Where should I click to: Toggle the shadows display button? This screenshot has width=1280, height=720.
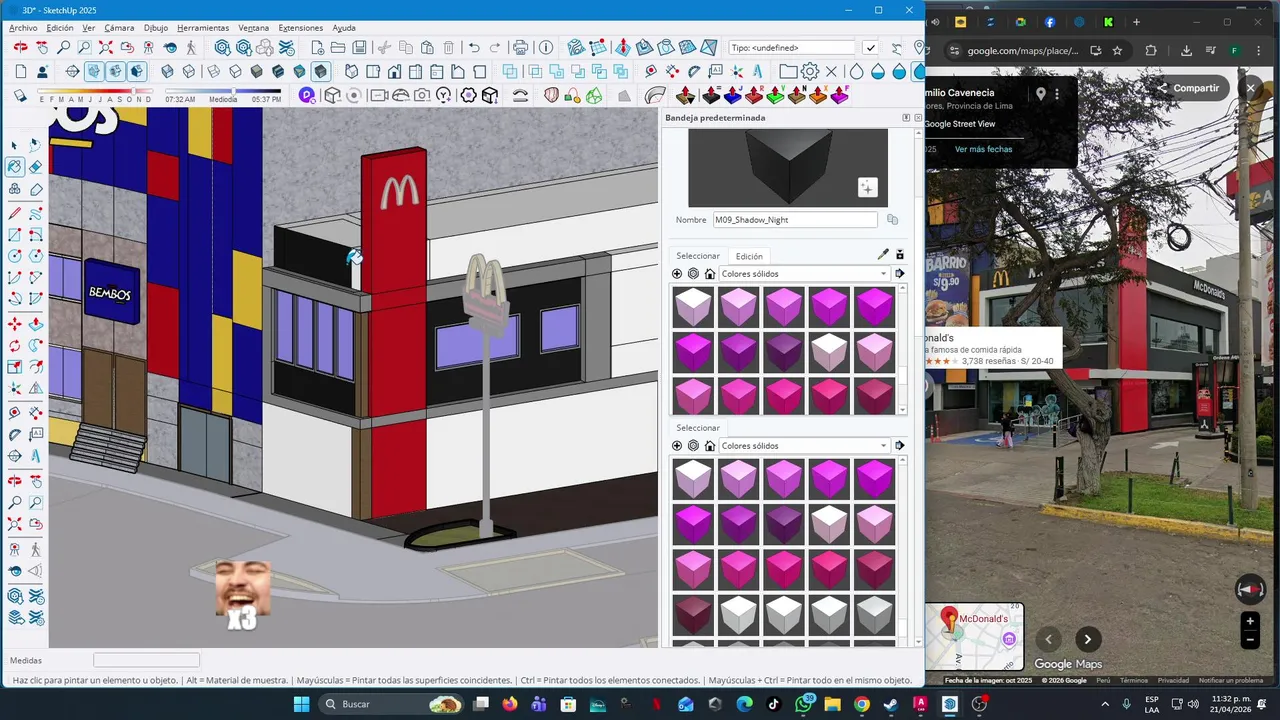point(20,95)
